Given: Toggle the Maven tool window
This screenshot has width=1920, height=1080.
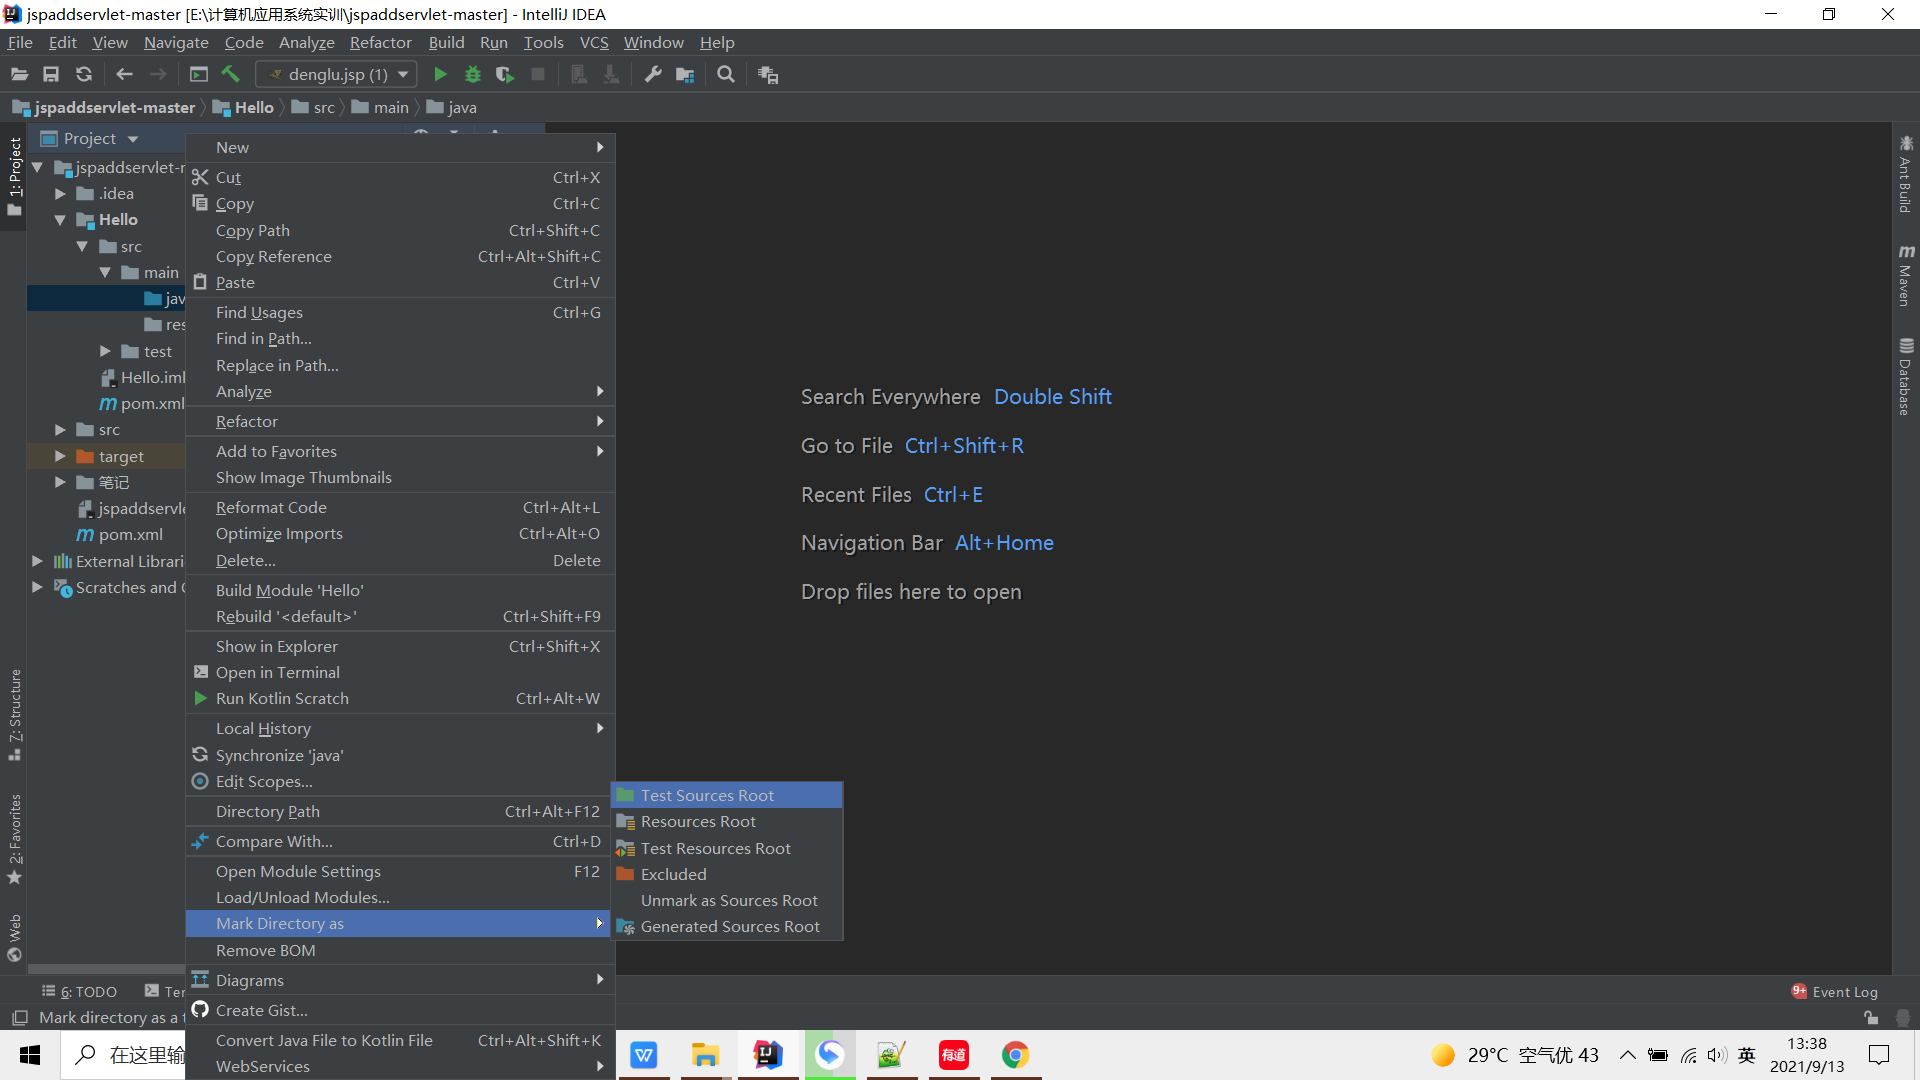Looking at the screenshot, I should click(1906, 275).
